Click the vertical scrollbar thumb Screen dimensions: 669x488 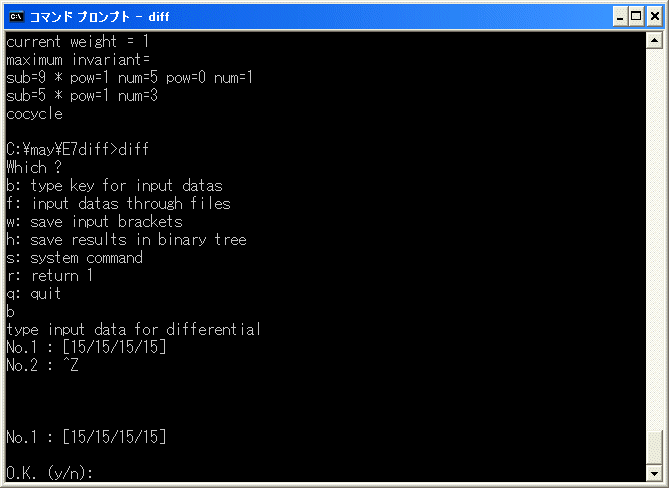coord(654,448)
